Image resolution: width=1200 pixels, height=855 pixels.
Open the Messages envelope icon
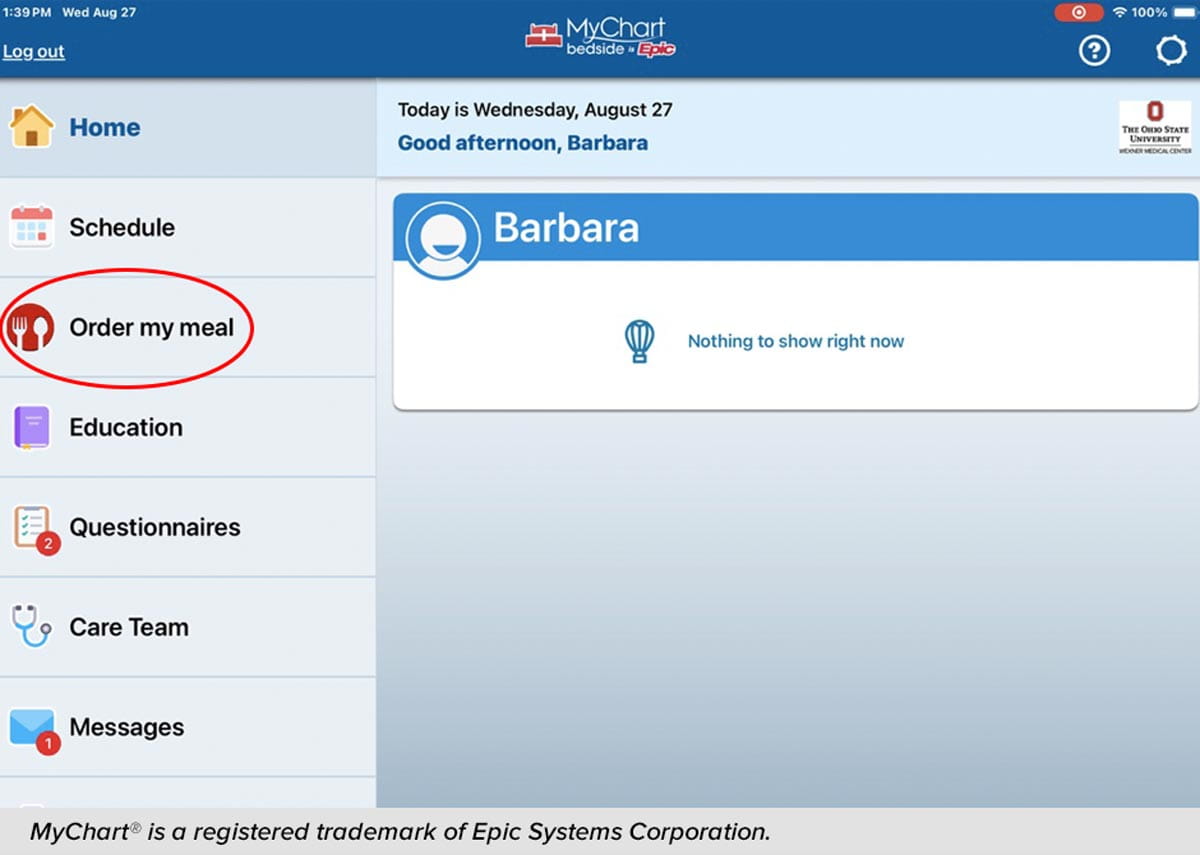(33, 727)
